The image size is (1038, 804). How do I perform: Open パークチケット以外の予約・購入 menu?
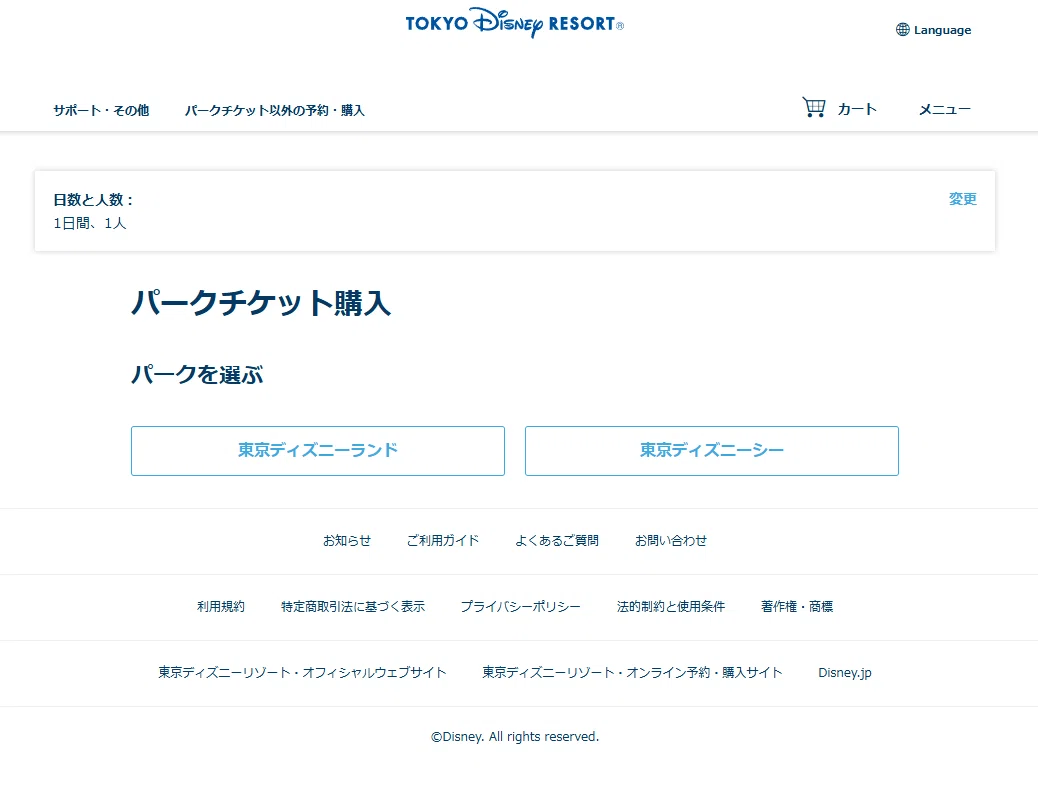(x=275, y=111)
